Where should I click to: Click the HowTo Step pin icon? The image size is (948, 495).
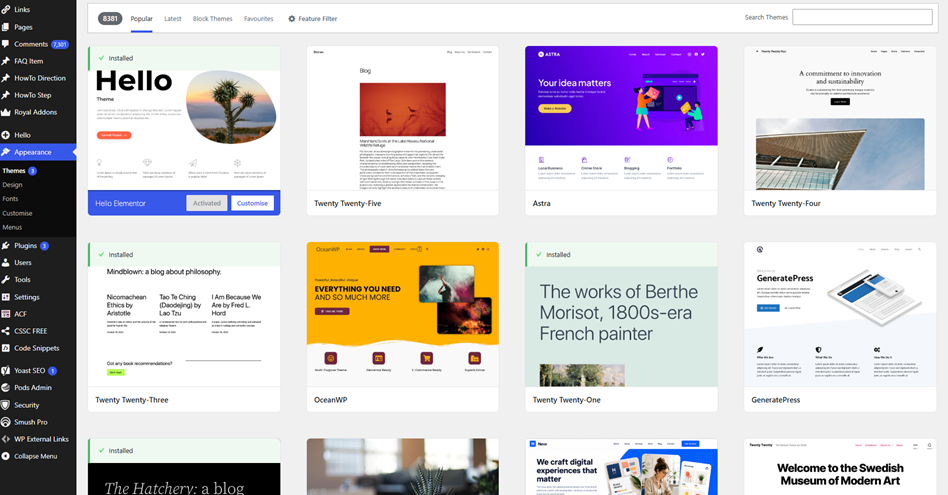tap(6, 95)
